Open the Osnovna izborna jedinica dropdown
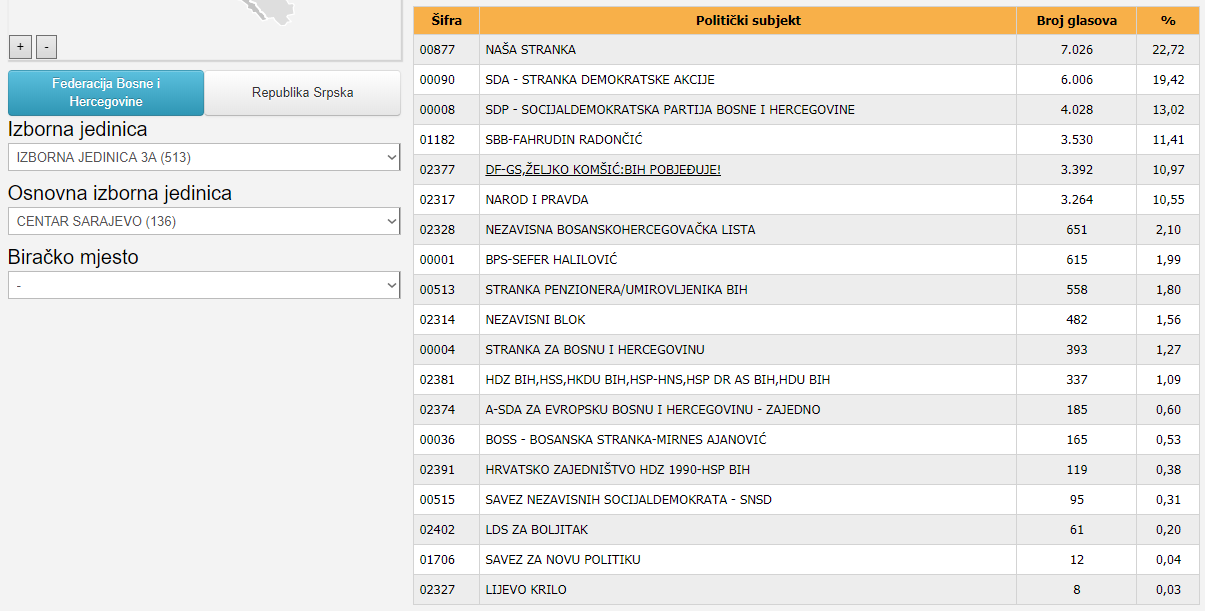1205x611 pixels. (204, 221)
